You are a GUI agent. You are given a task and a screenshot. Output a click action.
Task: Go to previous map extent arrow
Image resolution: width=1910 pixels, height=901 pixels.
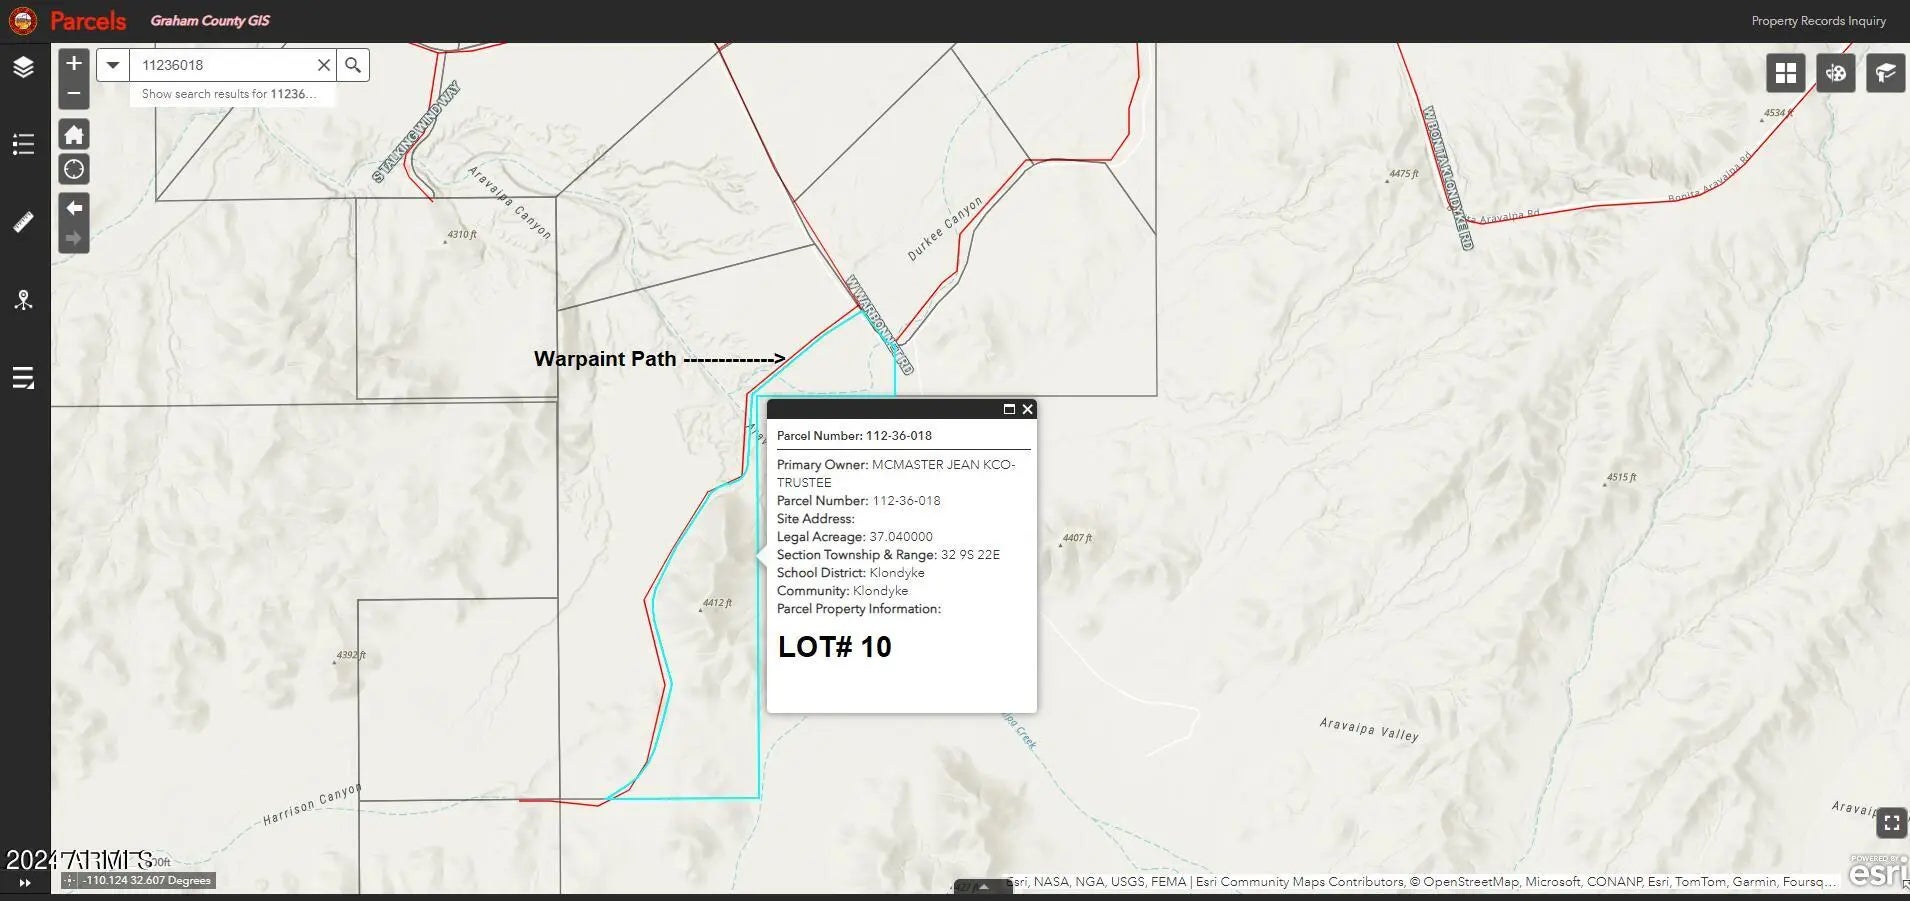[x=74, y=208]
